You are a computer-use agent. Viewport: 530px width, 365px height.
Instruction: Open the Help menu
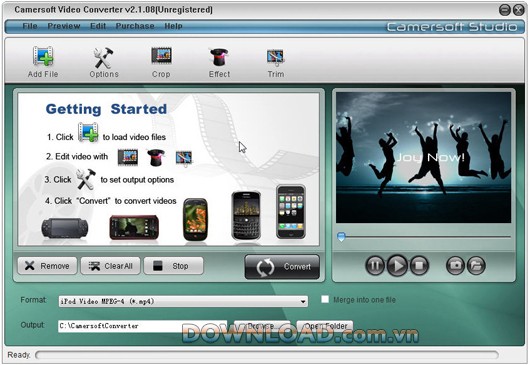tap(173, 26)
